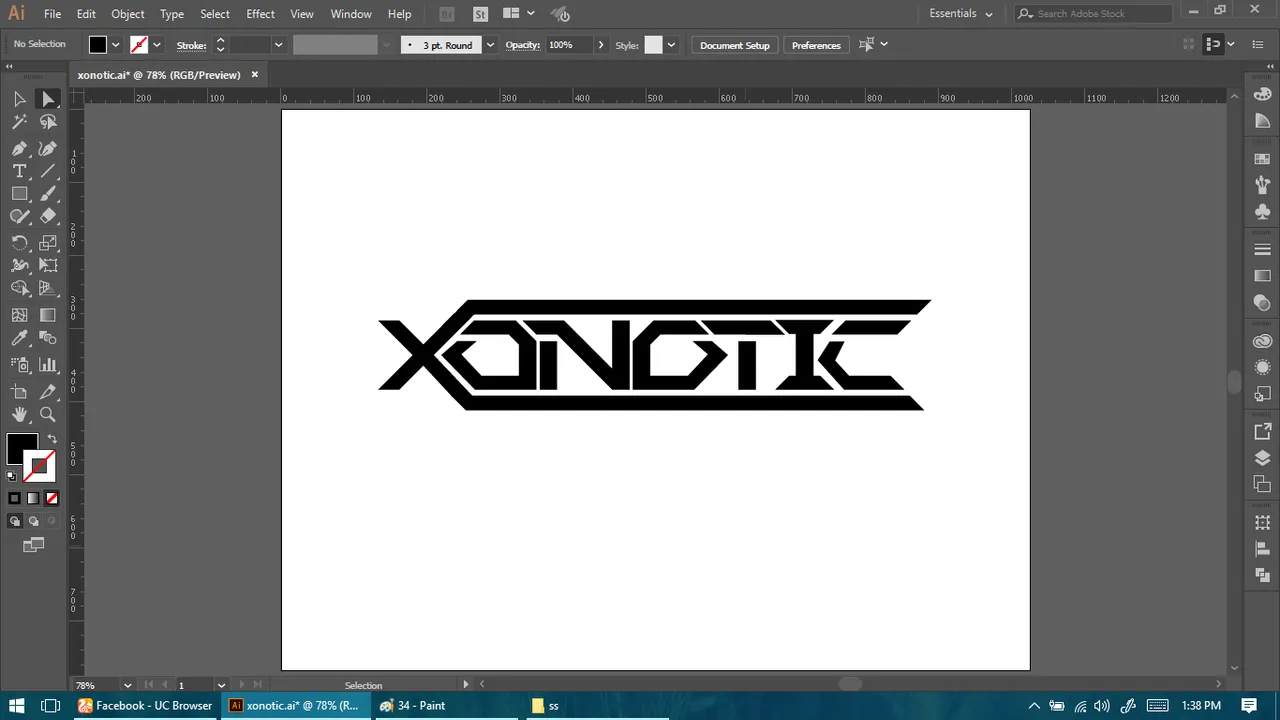This screenshot has width=1280, height=720.
Task: Select the Eraser tool
Action: point(48,216)
